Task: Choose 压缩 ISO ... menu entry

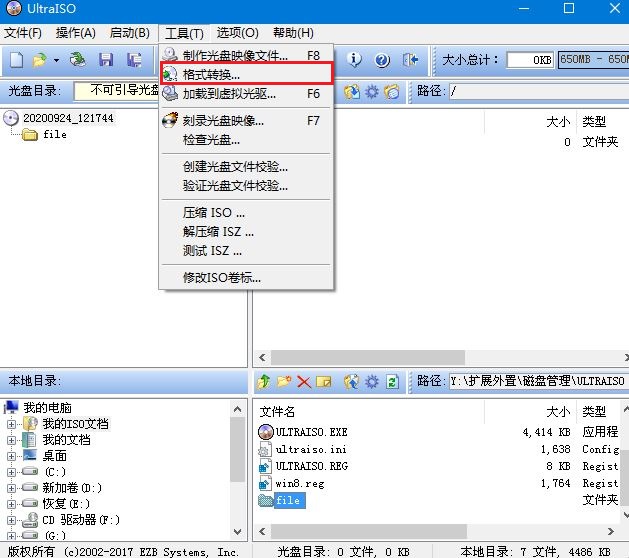Action: click(x=246, y=212)
